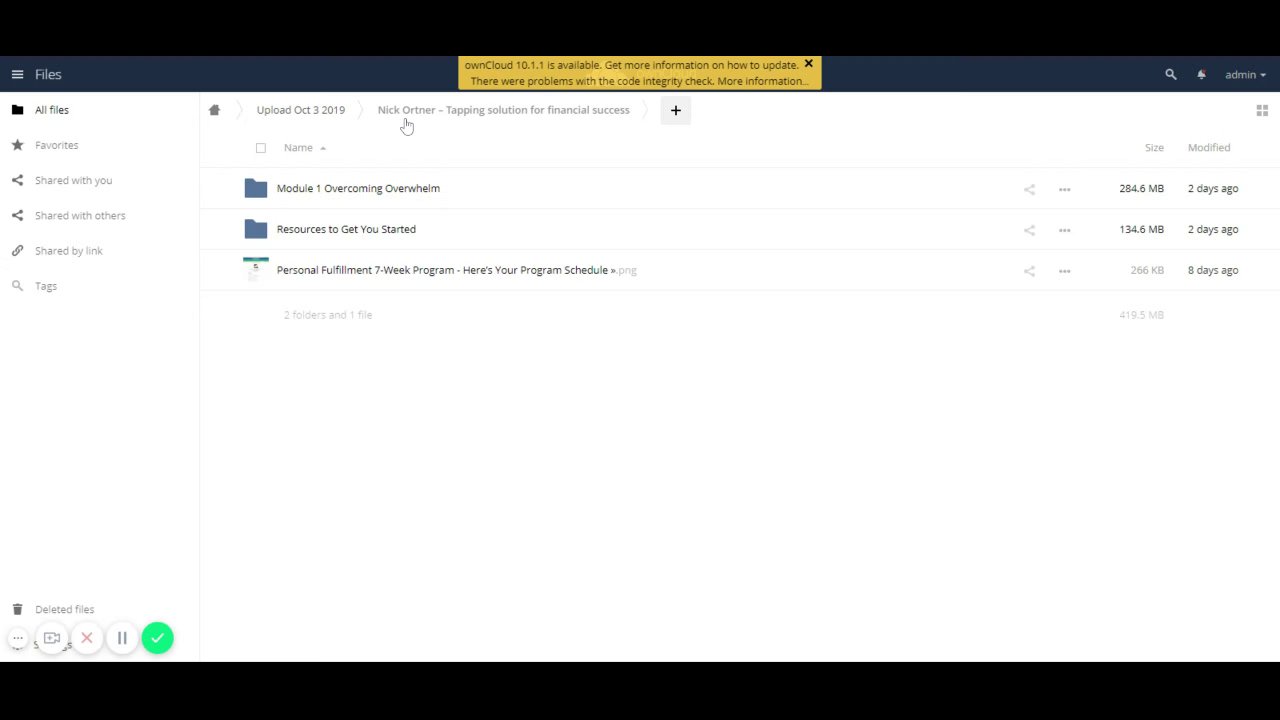Click the Deleted files trash icon
This screenshot has height=720, width=1280.
point(17,609)
